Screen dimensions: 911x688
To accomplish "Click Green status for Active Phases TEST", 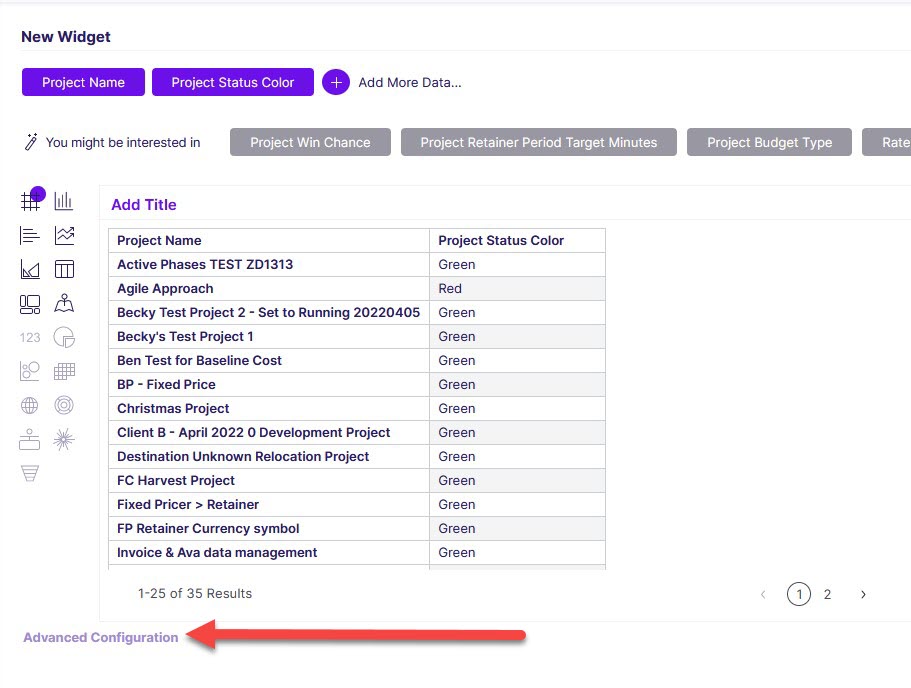I will pos(517,264).
